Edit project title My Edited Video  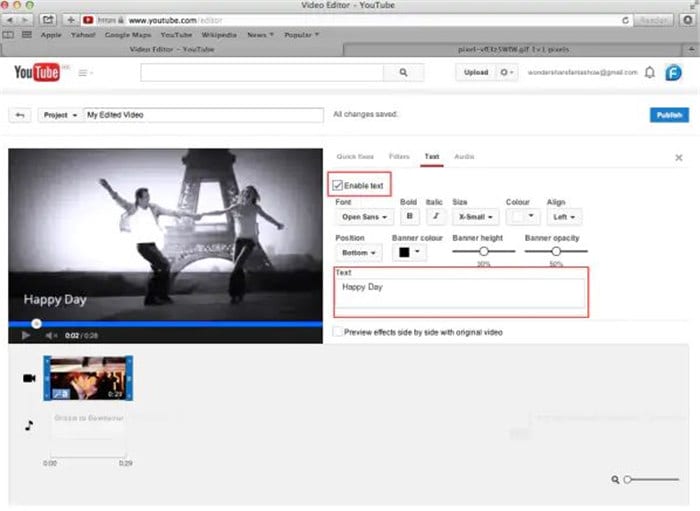204,115
